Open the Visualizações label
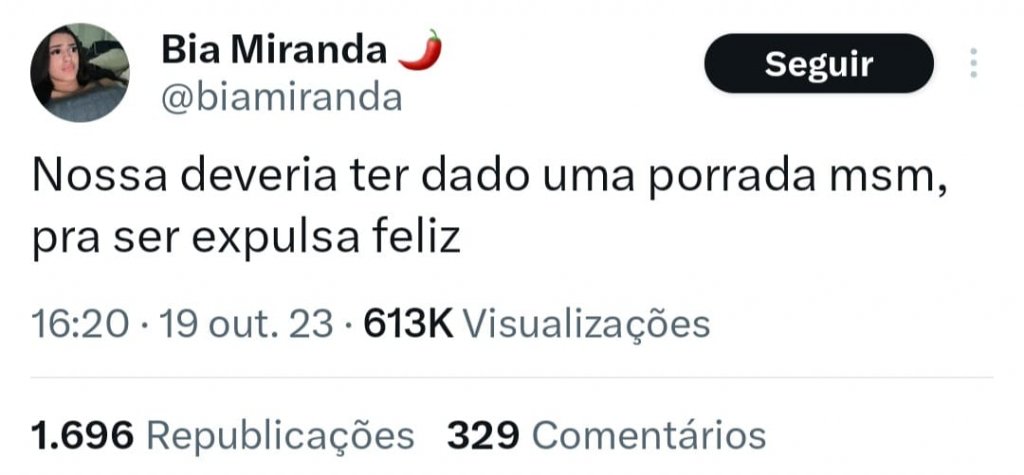The image size is (1024, 475). coord(586,324)
